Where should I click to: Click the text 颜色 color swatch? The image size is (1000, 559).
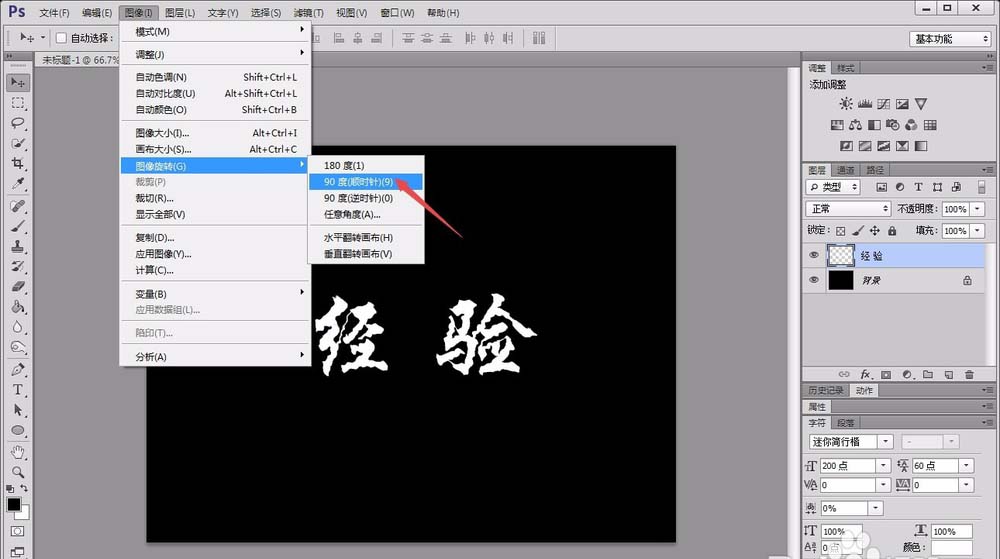tap(951, 548)
